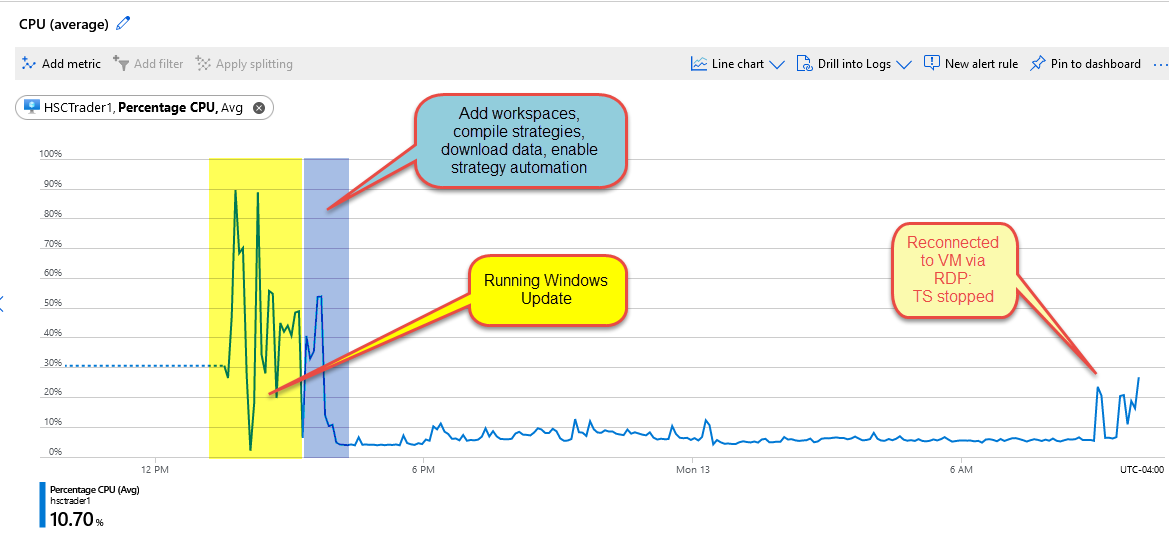Click the Mon 13 time axis label
This screenshot has width=1169, height=541.
tap(693, 469)
